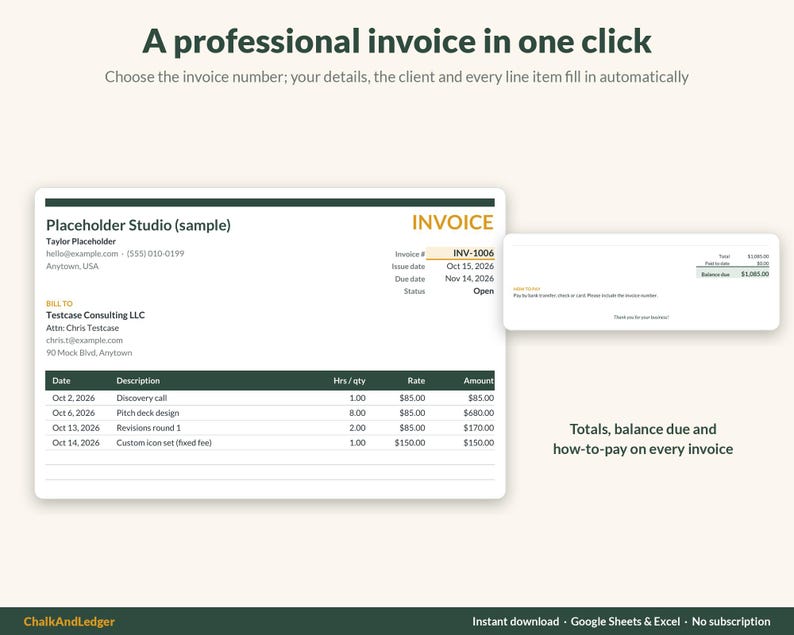The height and width of the screenshot is (635, 794).
Task: Click the Due date value "Nov 14, 2026"
Action: (469, 279)
